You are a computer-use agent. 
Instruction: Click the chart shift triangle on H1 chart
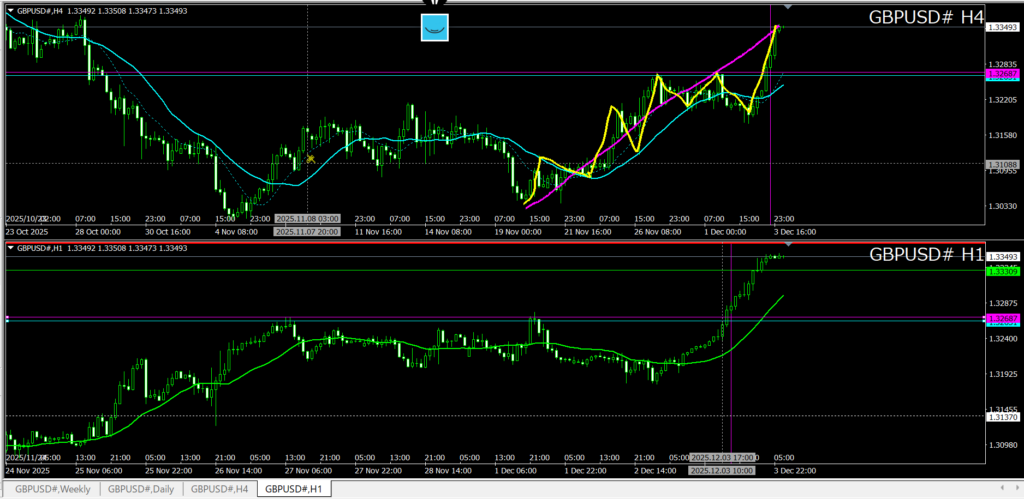787,243
